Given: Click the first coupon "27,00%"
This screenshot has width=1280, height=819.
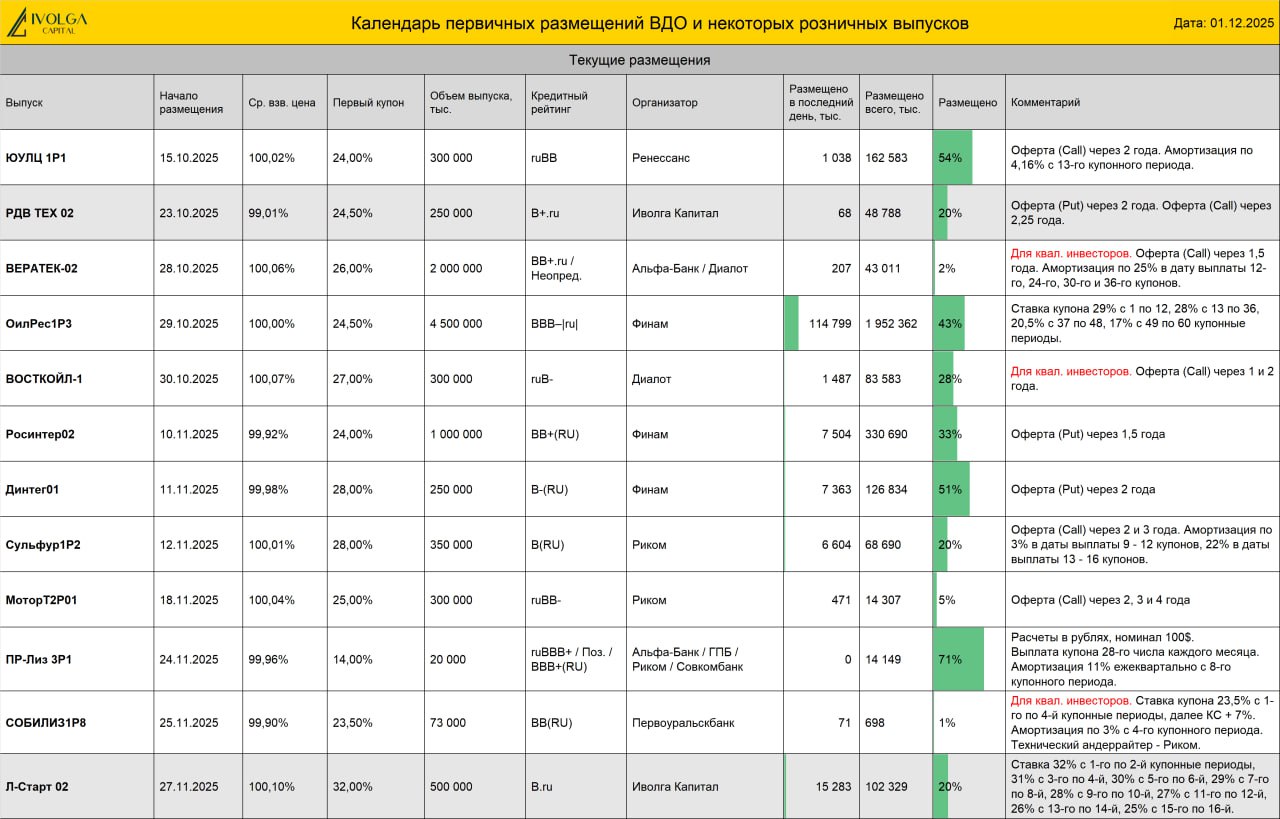Looking at the screenshot, I should pyautogui.click(x=353, y=379).
